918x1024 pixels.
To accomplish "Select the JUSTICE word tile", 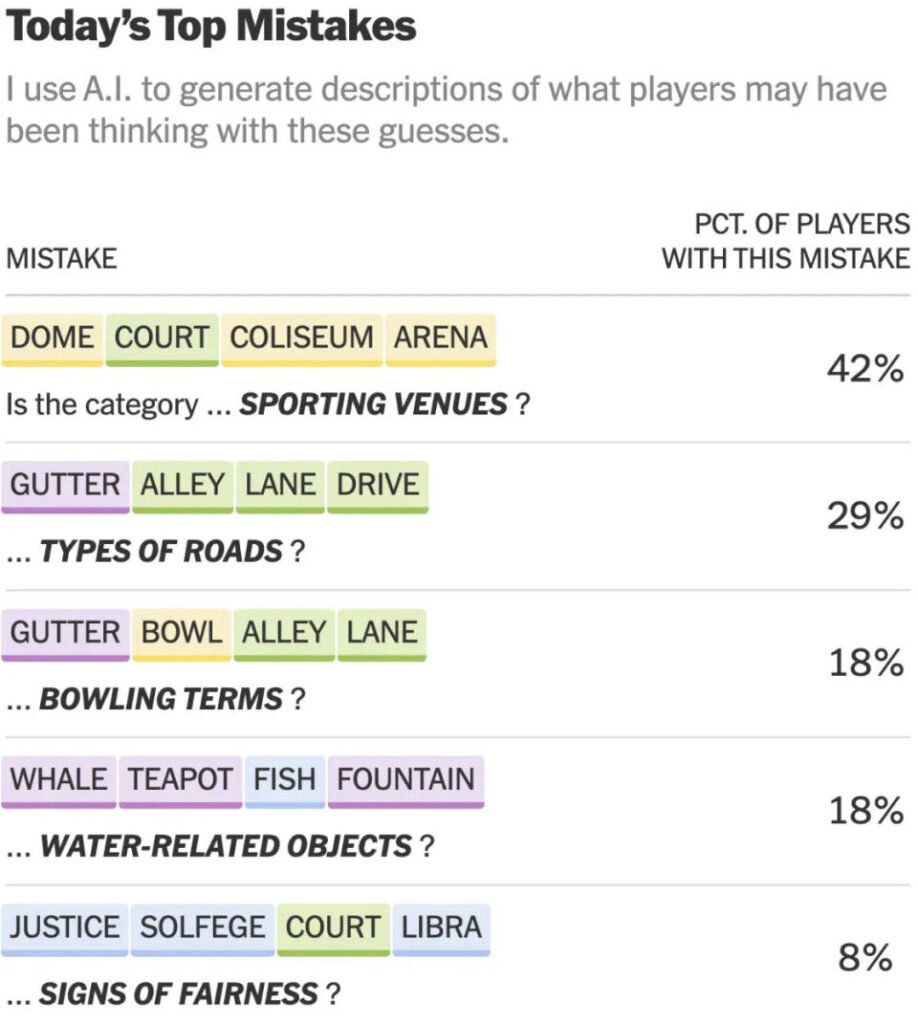I will (65, 929).
